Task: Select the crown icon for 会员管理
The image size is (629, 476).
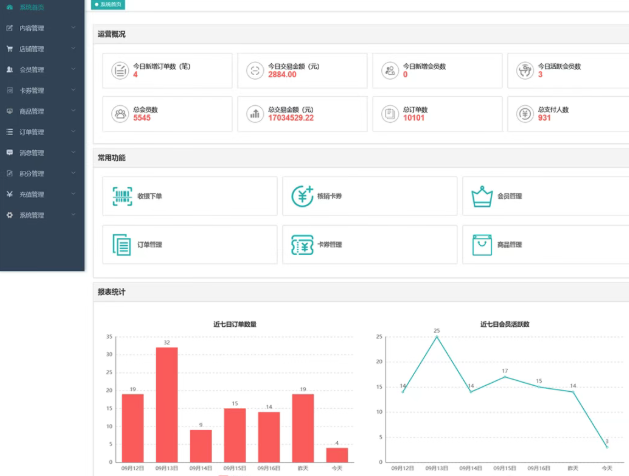Action: pyautogui.click(x=482, y=196)
